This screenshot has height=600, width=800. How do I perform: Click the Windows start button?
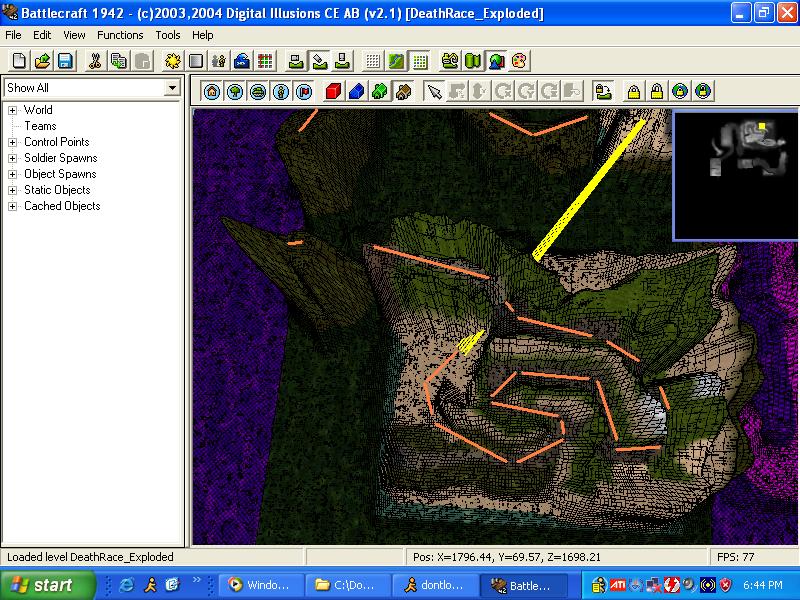(47, 585)
